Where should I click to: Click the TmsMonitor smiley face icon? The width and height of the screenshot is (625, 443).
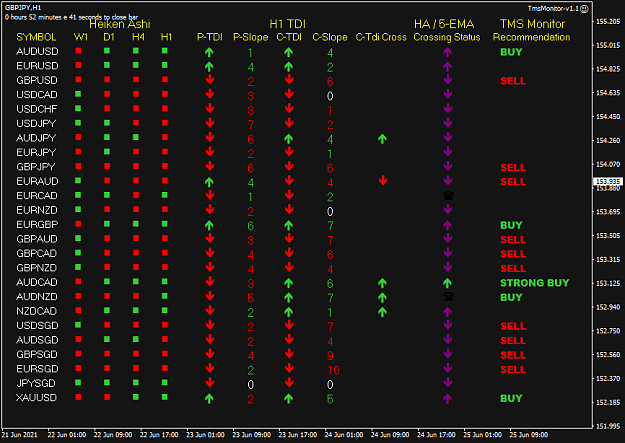pyautogui.click(x=584, y=9)
